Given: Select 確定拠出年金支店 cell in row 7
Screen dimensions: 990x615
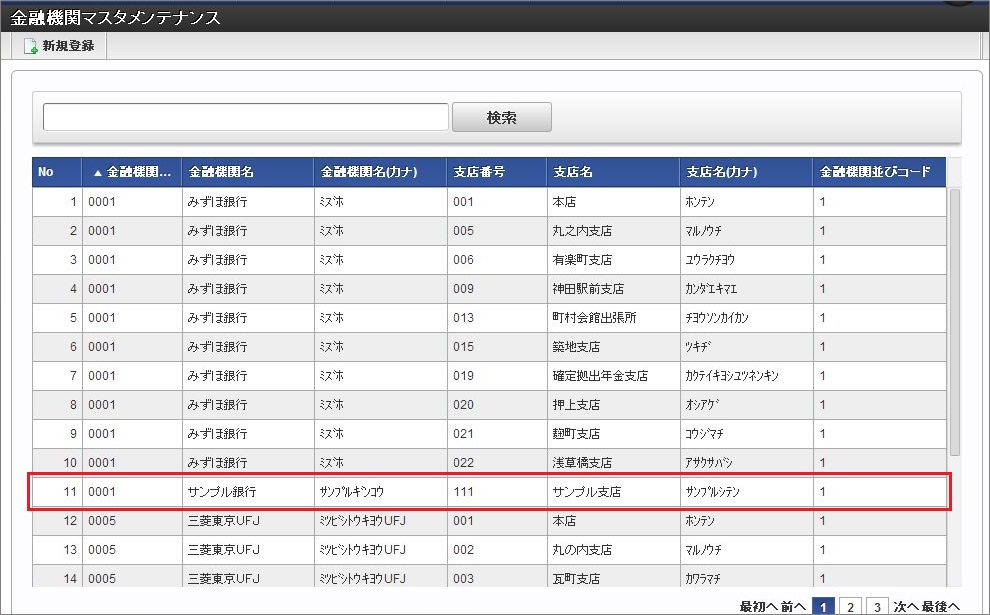Looking at the screenshot, I should pyautogui.click(x=613, y=376).
